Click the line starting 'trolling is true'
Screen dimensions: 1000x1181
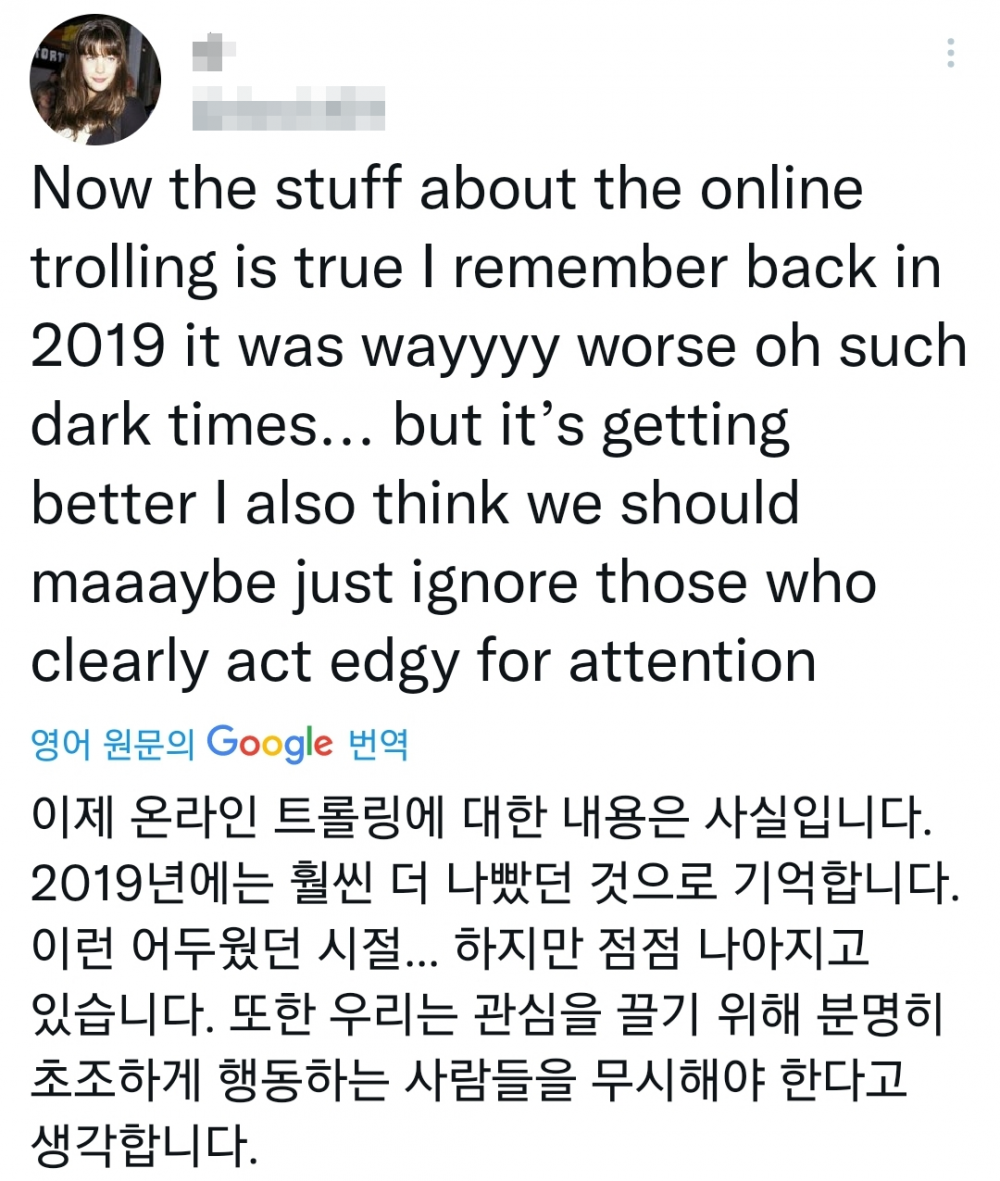point(486,269)
